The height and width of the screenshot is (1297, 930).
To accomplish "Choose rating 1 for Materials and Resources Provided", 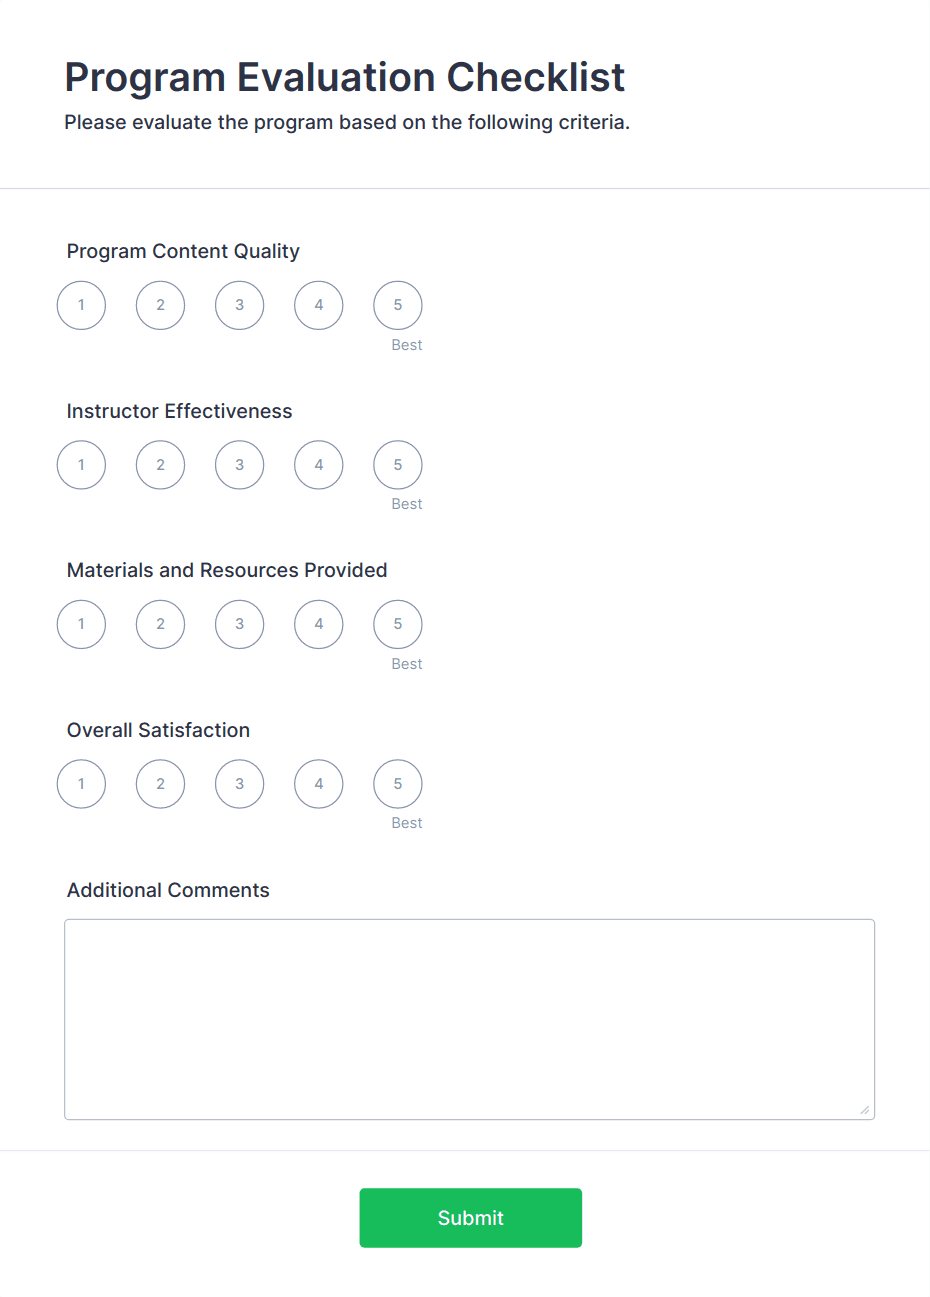I will click(x=81, y=624).
